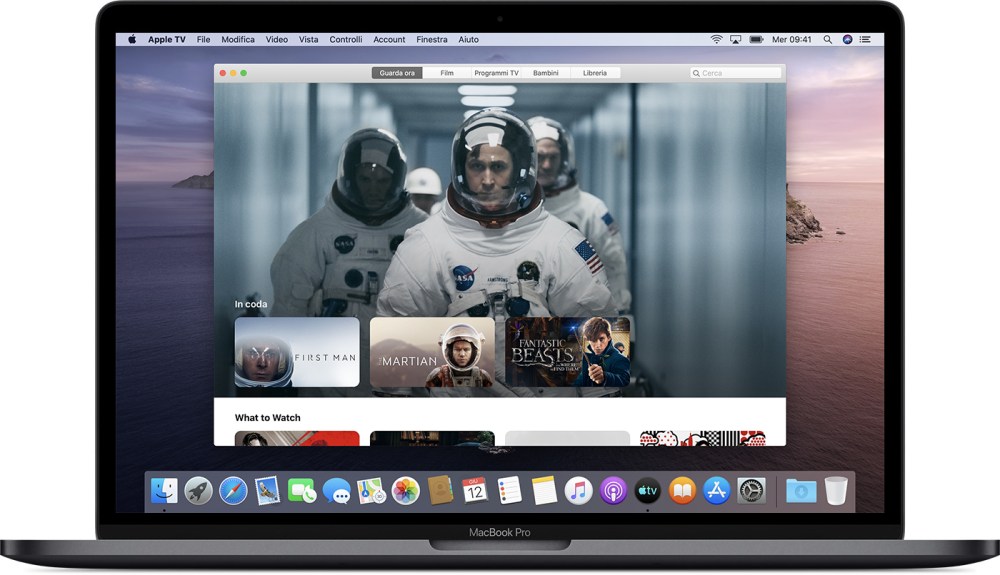Open System Preferences gear in Dock

[751, 491]
